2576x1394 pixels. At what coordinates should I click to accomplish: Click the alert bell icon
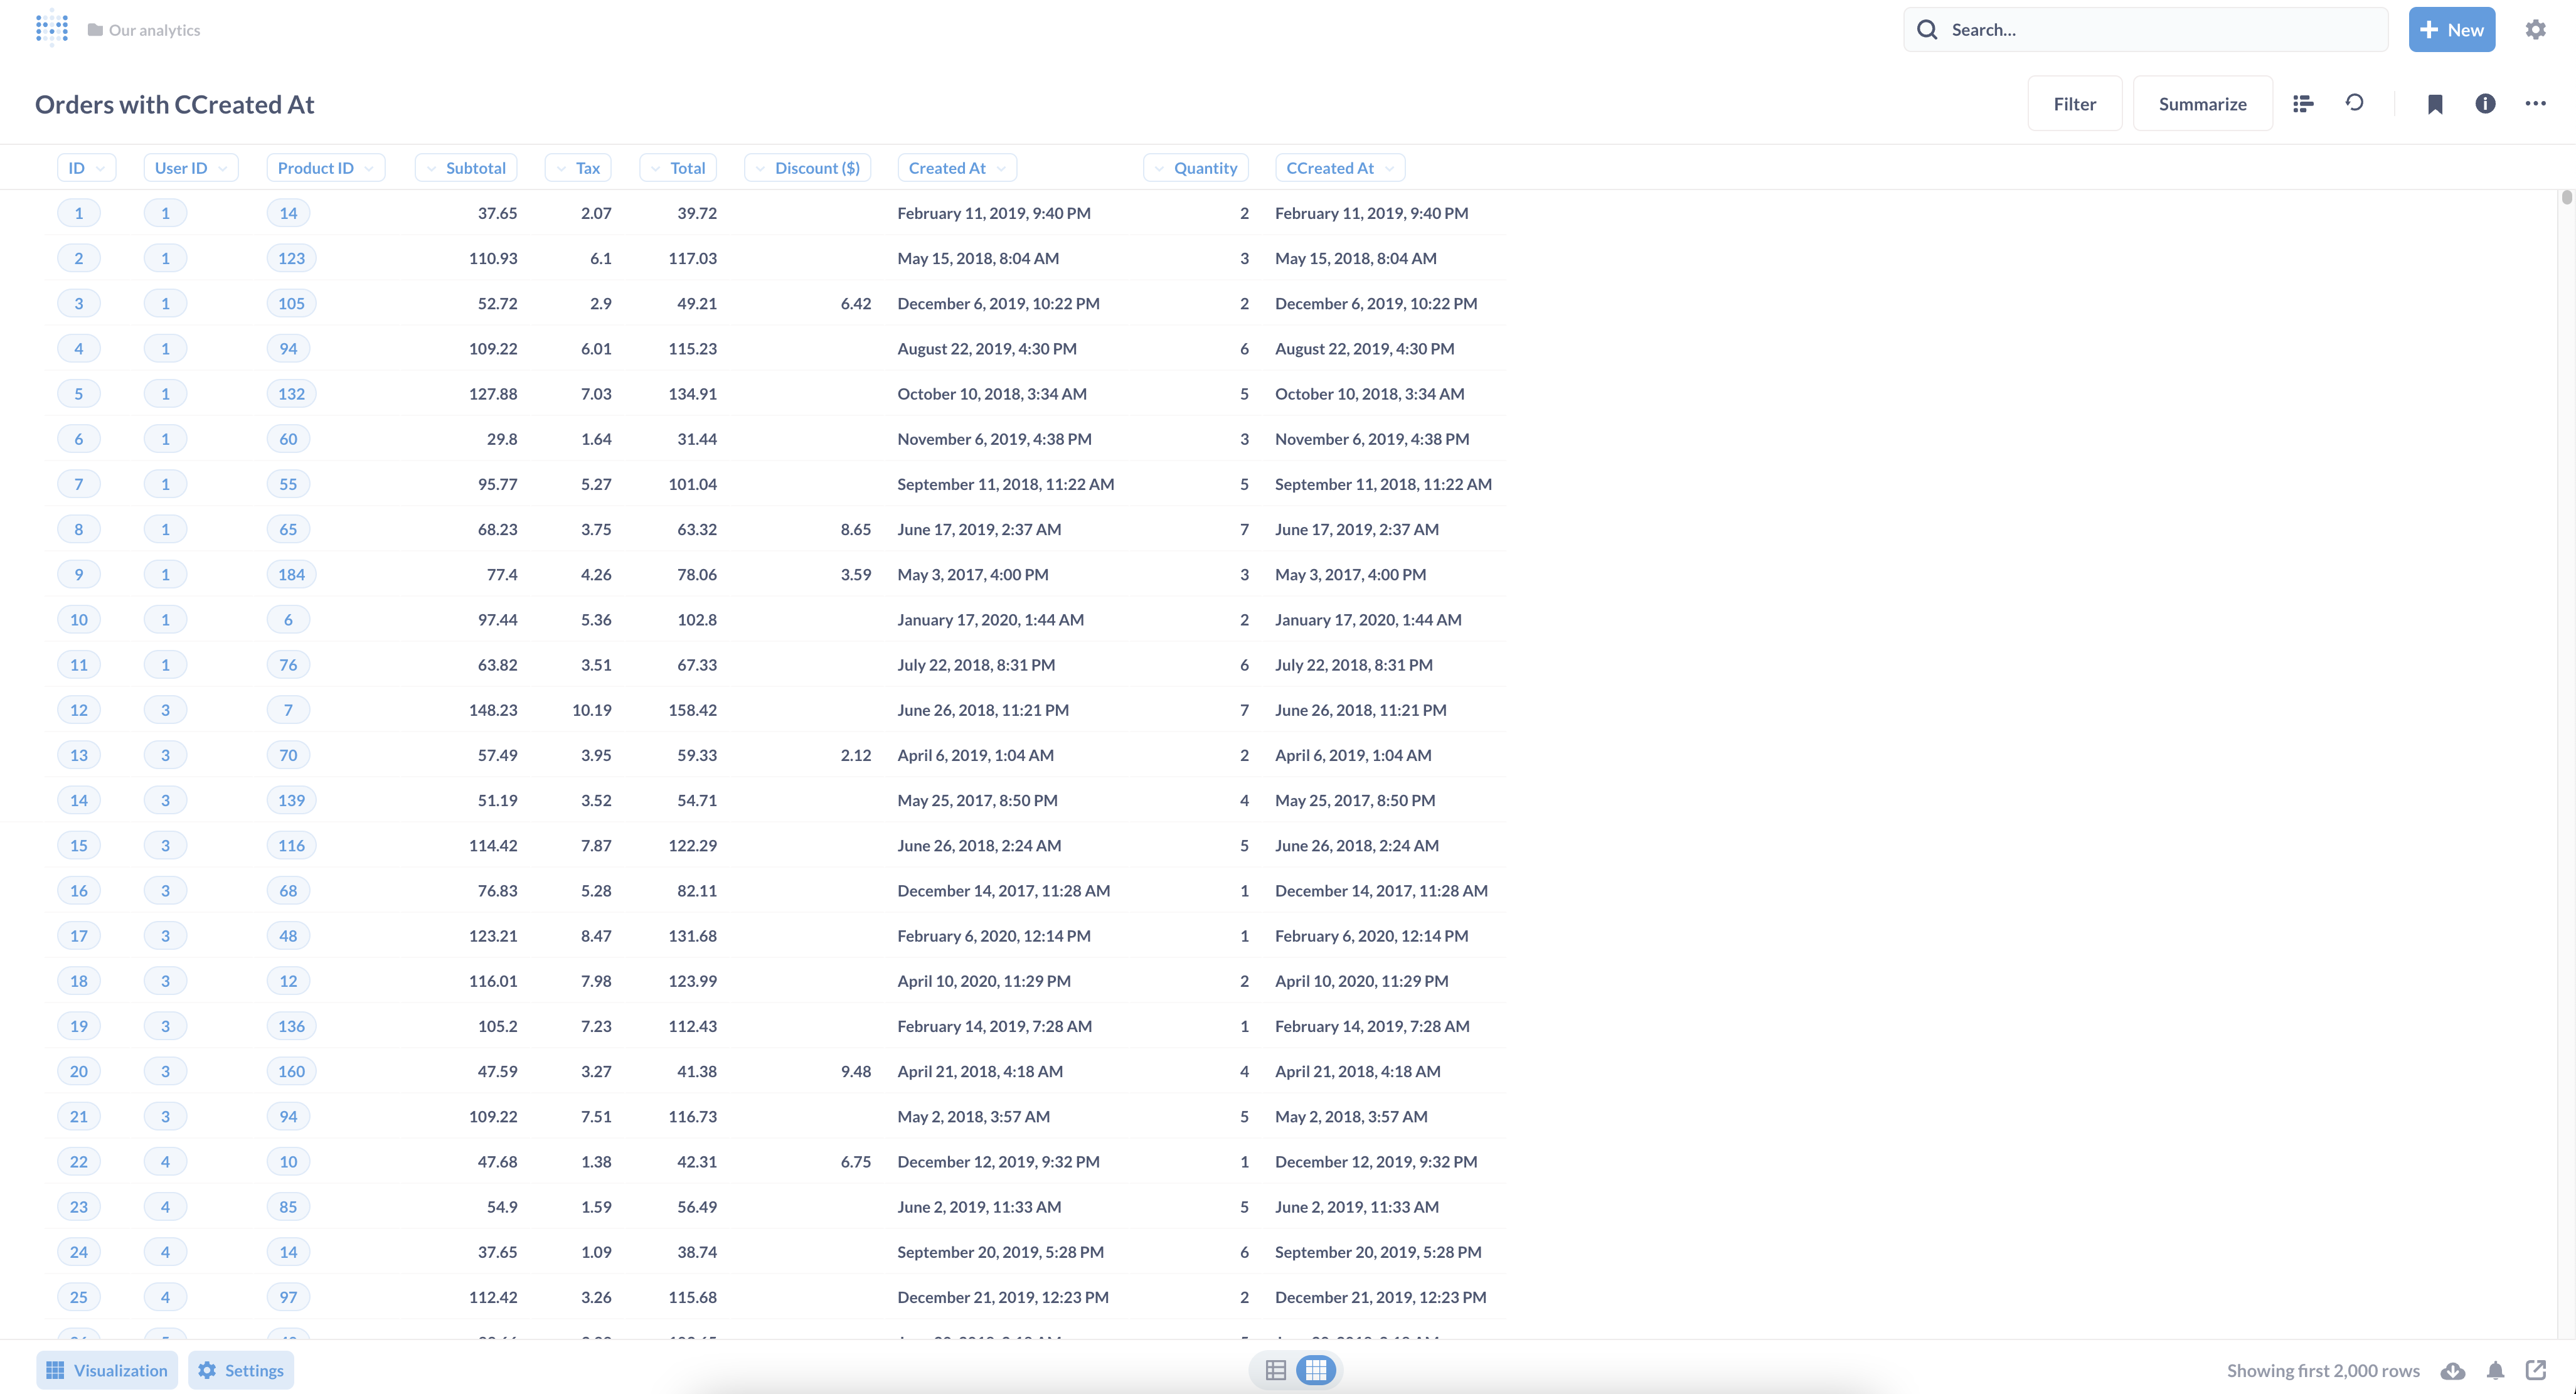click(x=2495, y=1370)
